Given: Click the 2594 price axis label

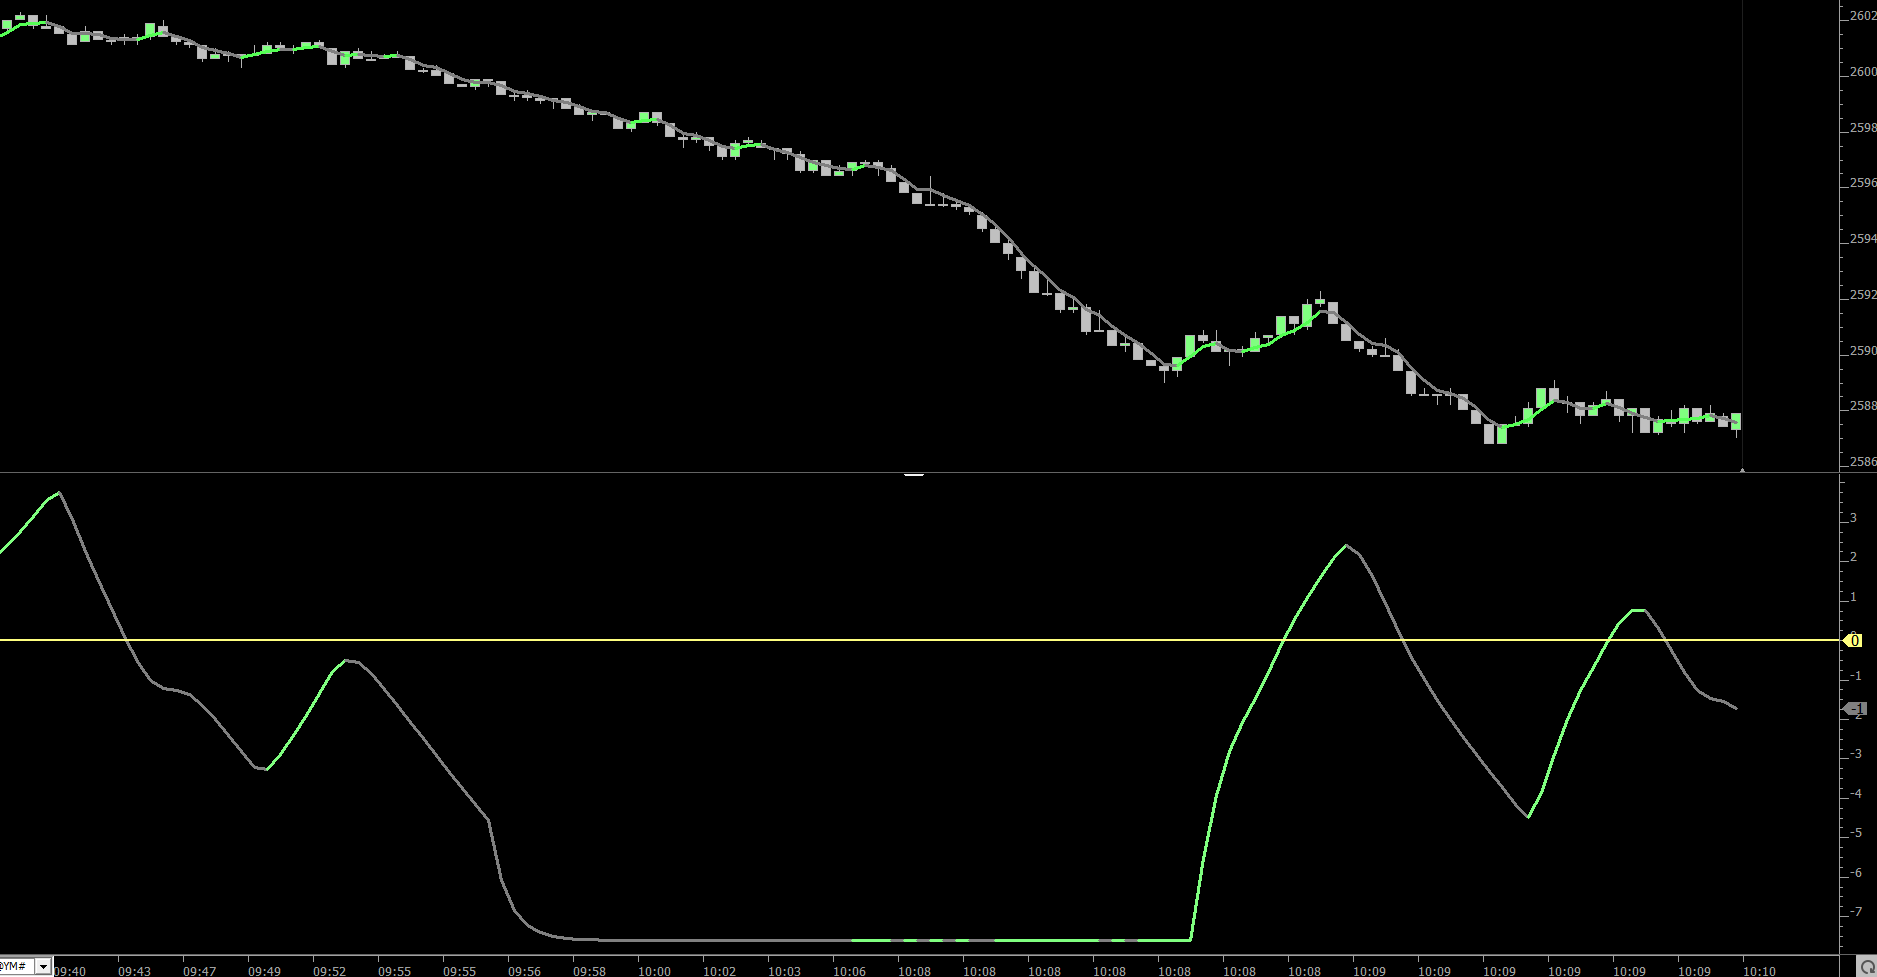Looking at the screenshot, I should pyautogui.click(x=1862, y=239).
